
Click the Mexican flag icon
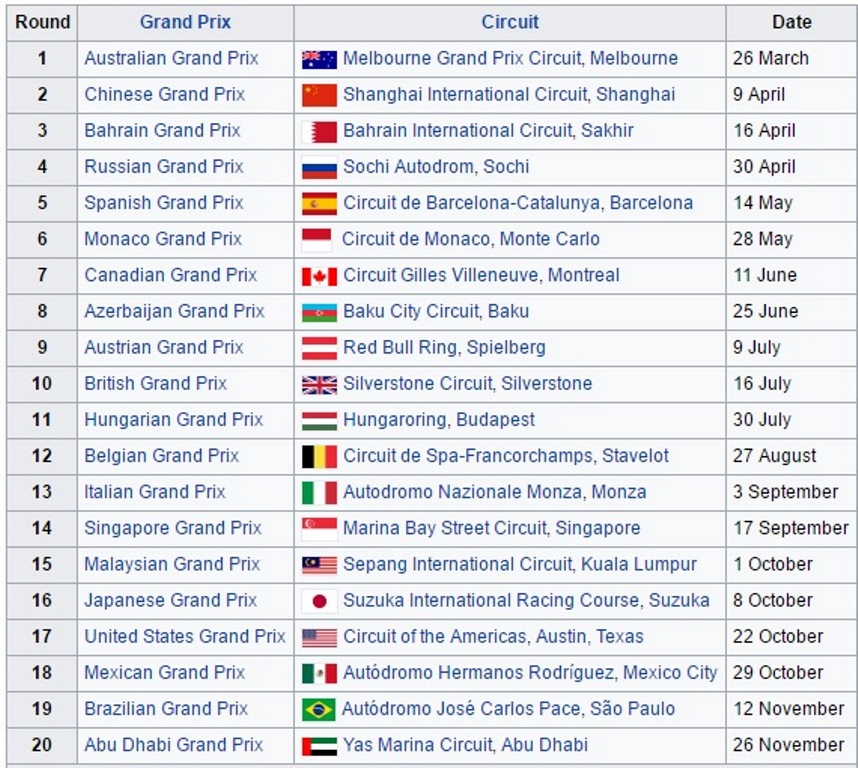click(x=319, y=673)
